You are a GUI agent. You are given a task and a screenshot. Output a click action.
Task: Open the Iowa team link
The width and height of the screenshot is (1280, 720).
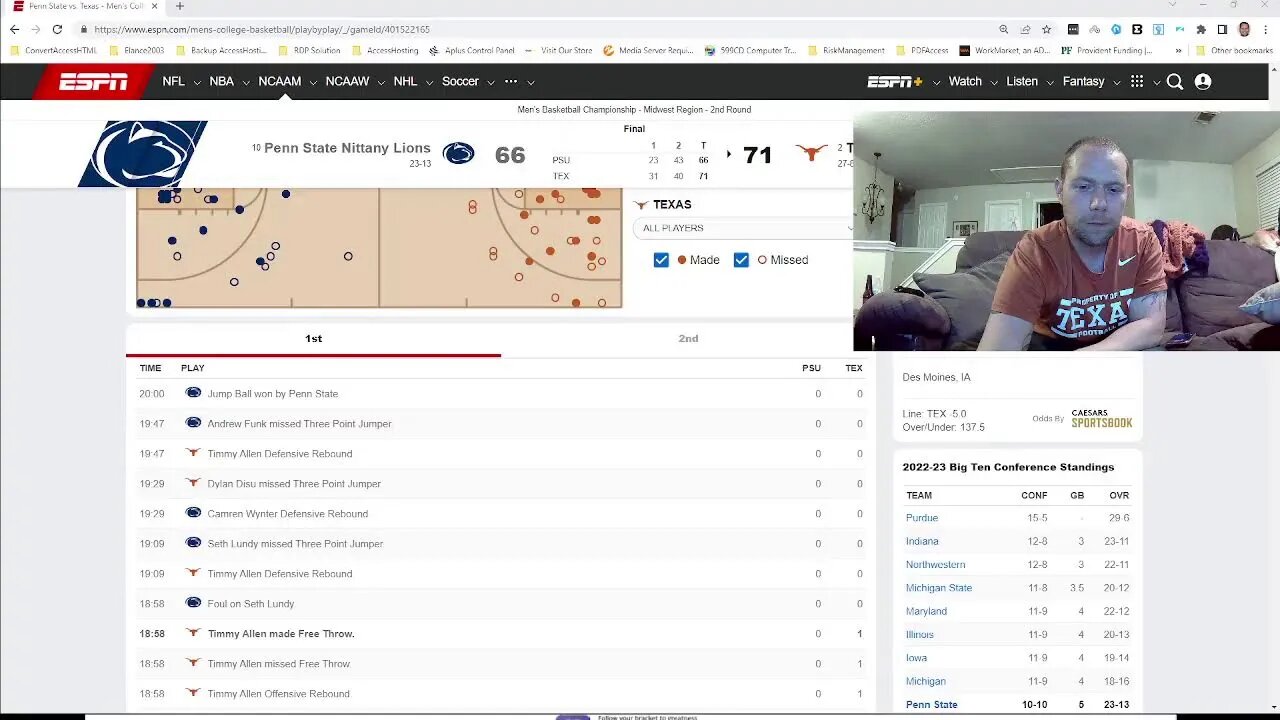click(x=916, y=658)
